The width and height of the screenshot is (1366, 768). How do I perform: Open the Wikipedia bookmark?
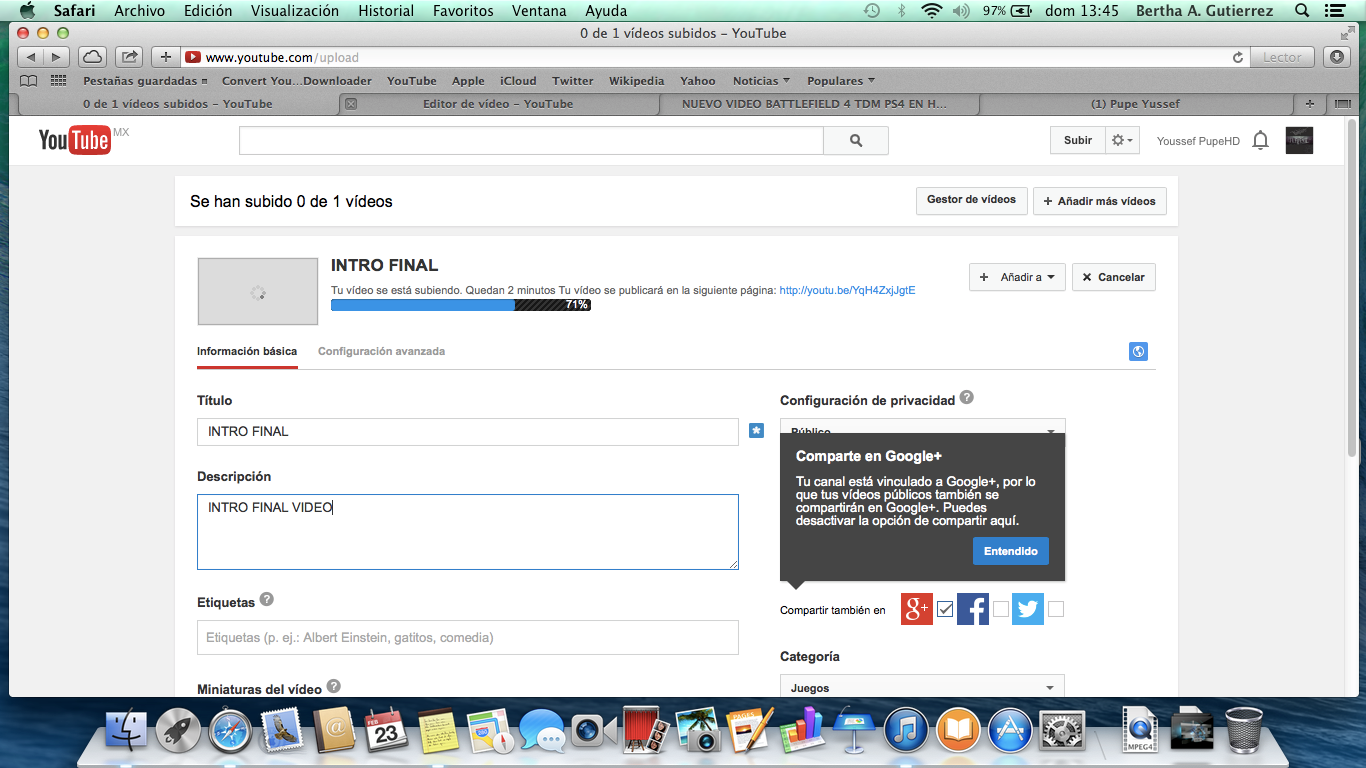click(636, 81)
